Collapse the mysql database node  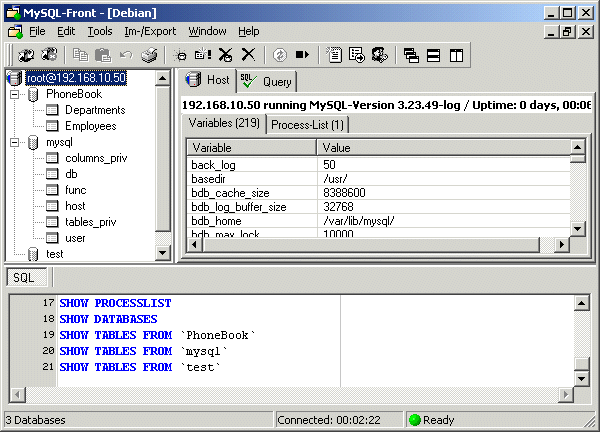coord(15,142)
